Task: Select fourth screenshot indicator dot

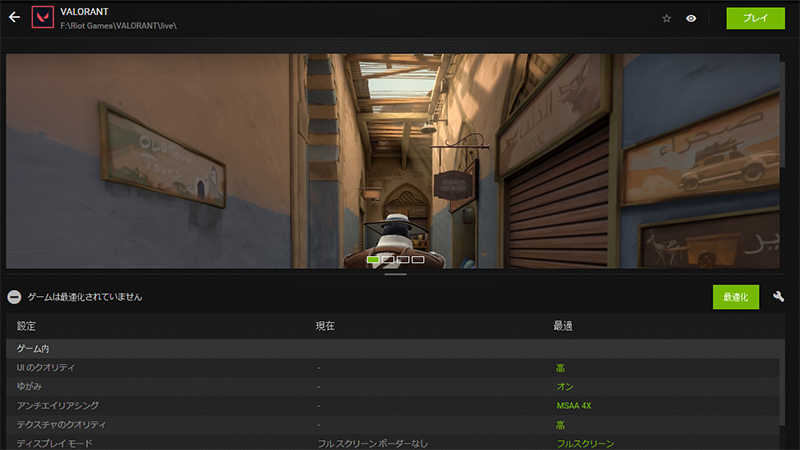Action: (x=418, y=259)
